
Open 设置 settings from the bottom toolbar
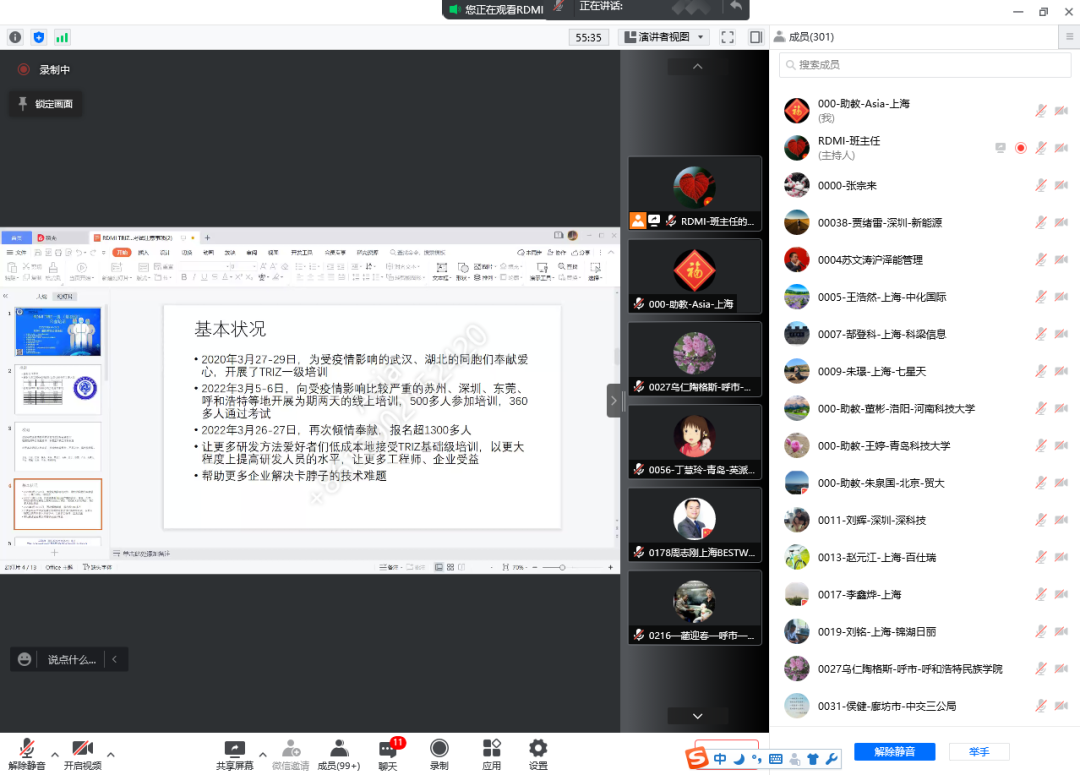pyautogui.click(x=538, y=755)
